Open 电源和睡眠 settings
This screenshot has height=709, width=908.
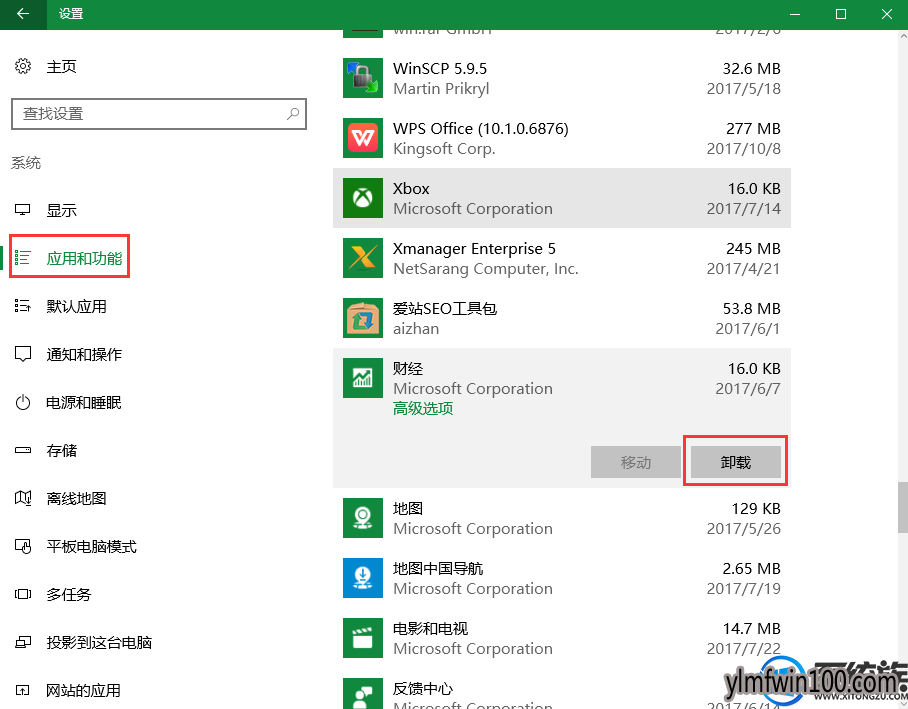pyautogui.click(x=84, y=403)
